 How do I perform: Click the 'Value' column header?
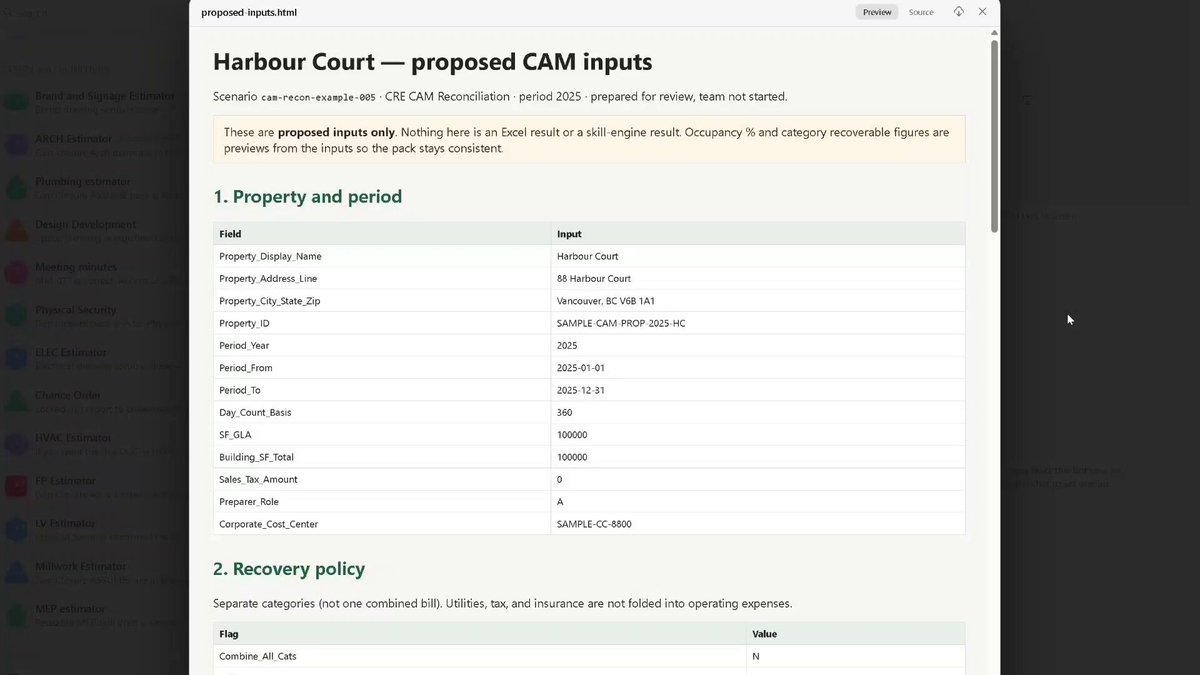click(x=856, y=634)
